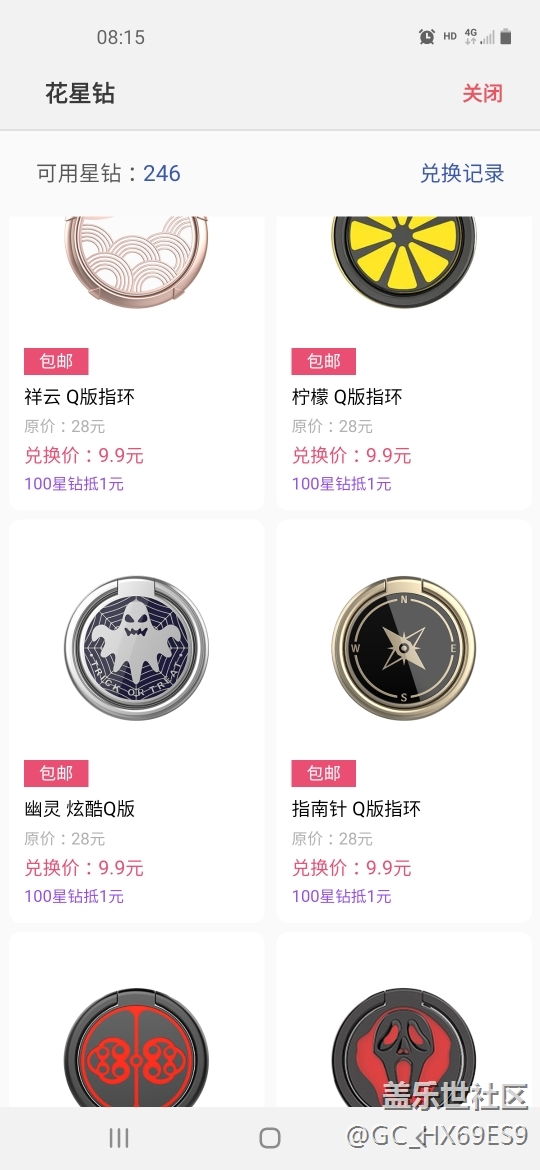The height and width of the screenshot is (1170, 540).
Task: Tap the Android home navigation button
Action: [270, 1137]
